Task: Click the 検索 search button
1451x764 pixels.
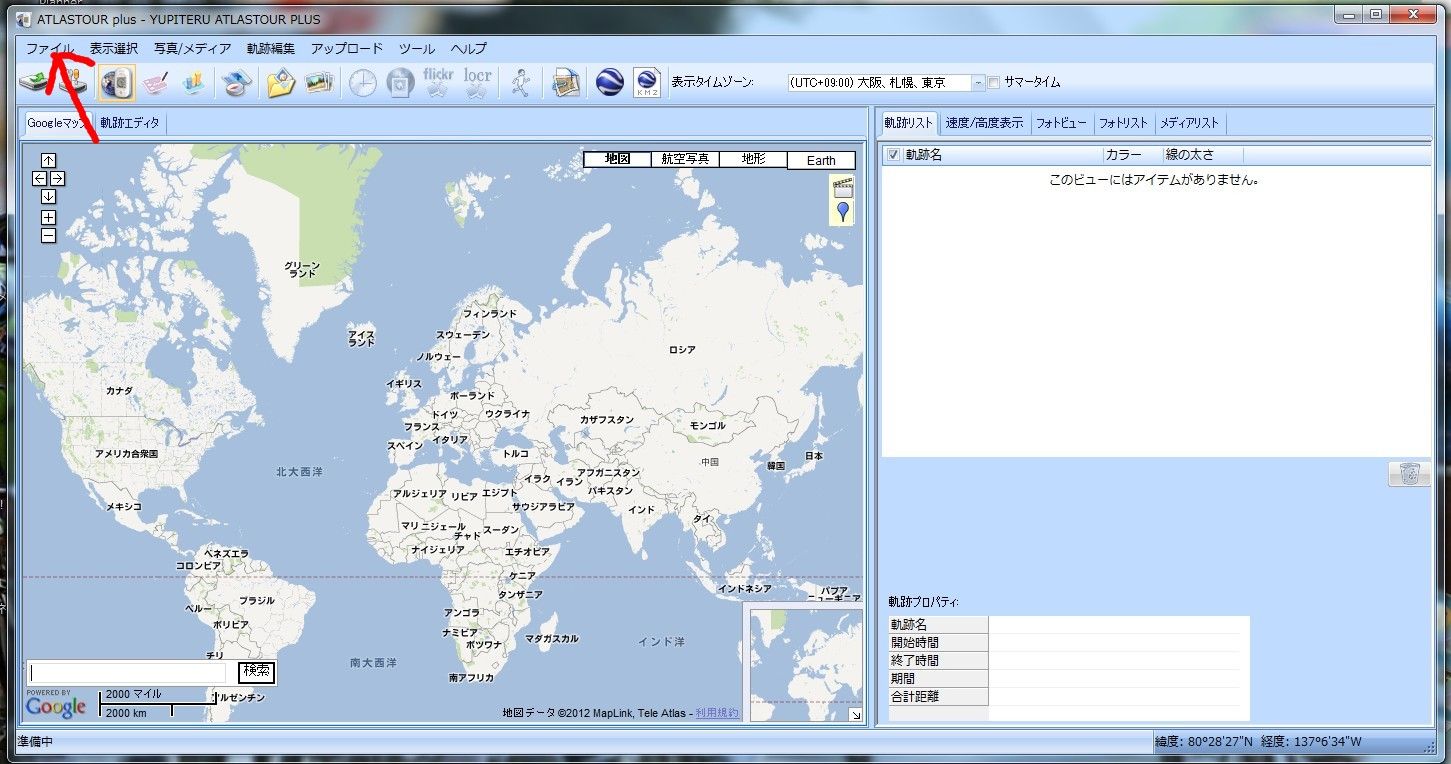Action: click(x=257, y=671)
